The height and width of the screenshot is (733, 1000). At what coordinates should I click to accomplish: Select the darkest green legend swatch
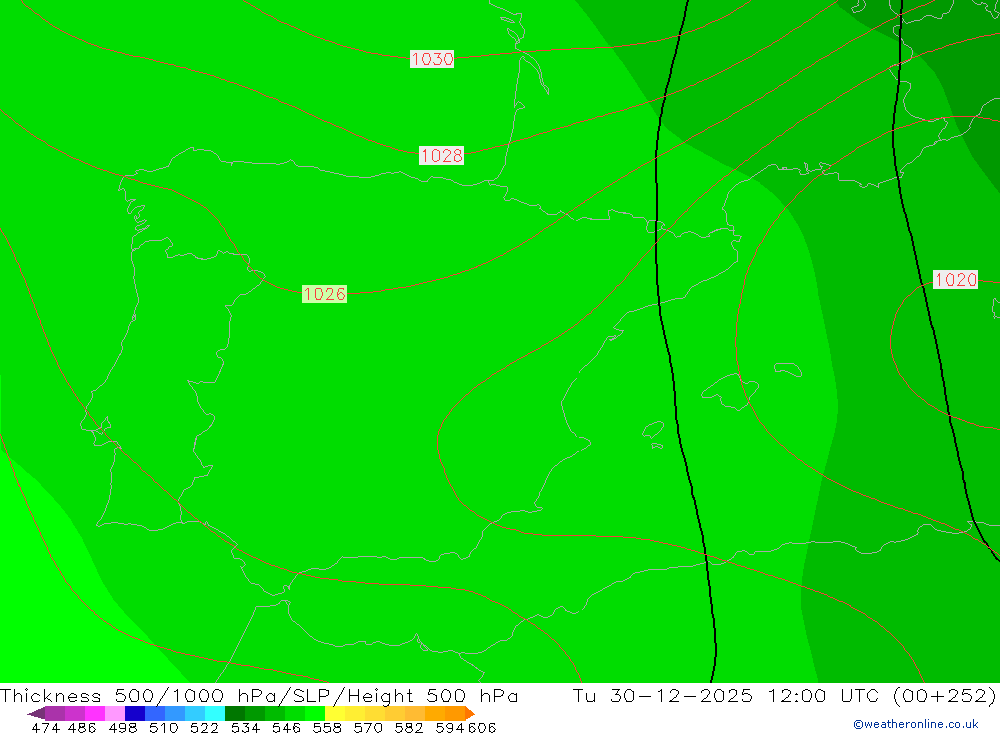coord(235,713)
